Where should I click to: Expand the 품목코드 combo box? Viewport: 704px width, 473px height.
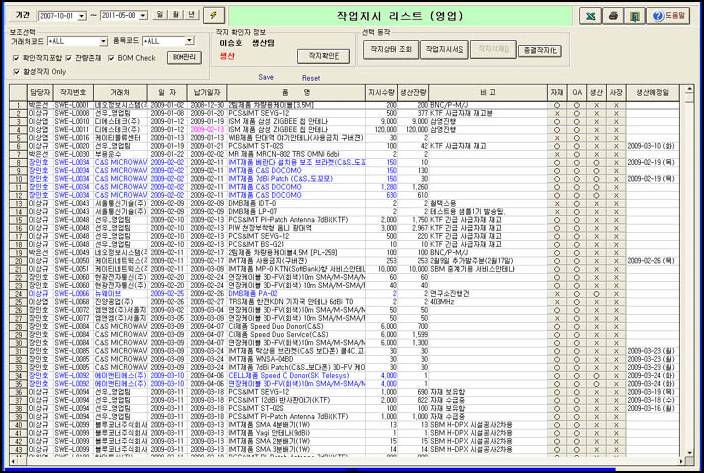pos(190,41)
